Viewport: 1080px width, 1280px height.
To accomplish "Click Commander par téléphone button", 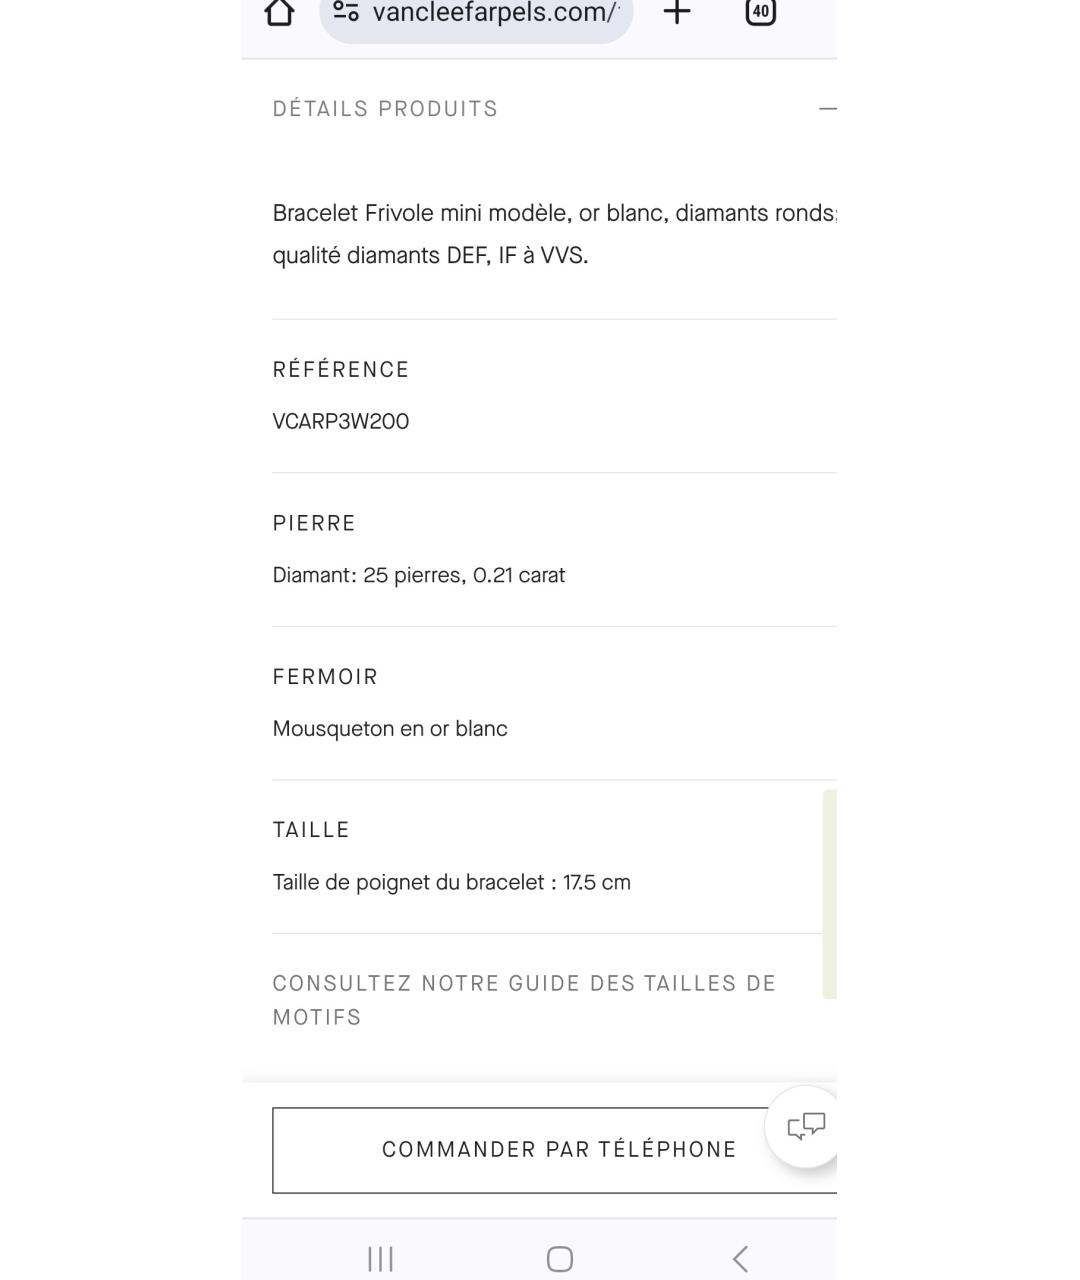I will coord(555,1150).
